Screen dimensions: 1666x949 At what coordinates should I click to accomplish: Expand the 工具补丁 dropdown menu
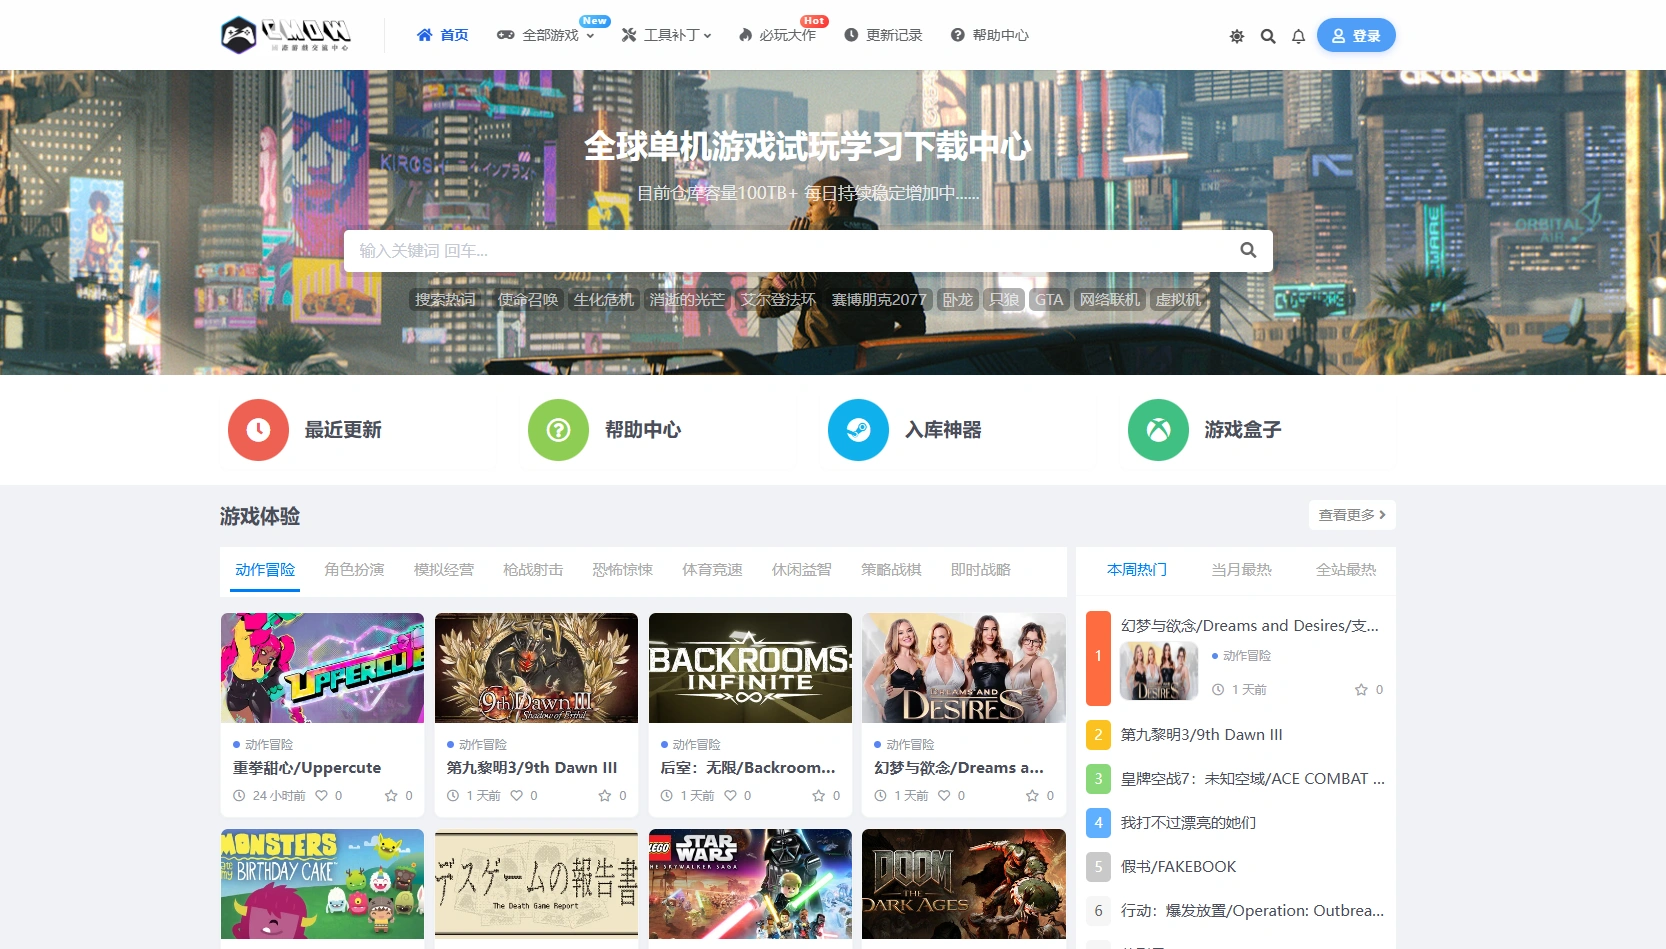pyautogui.click(x=666, y=35)
